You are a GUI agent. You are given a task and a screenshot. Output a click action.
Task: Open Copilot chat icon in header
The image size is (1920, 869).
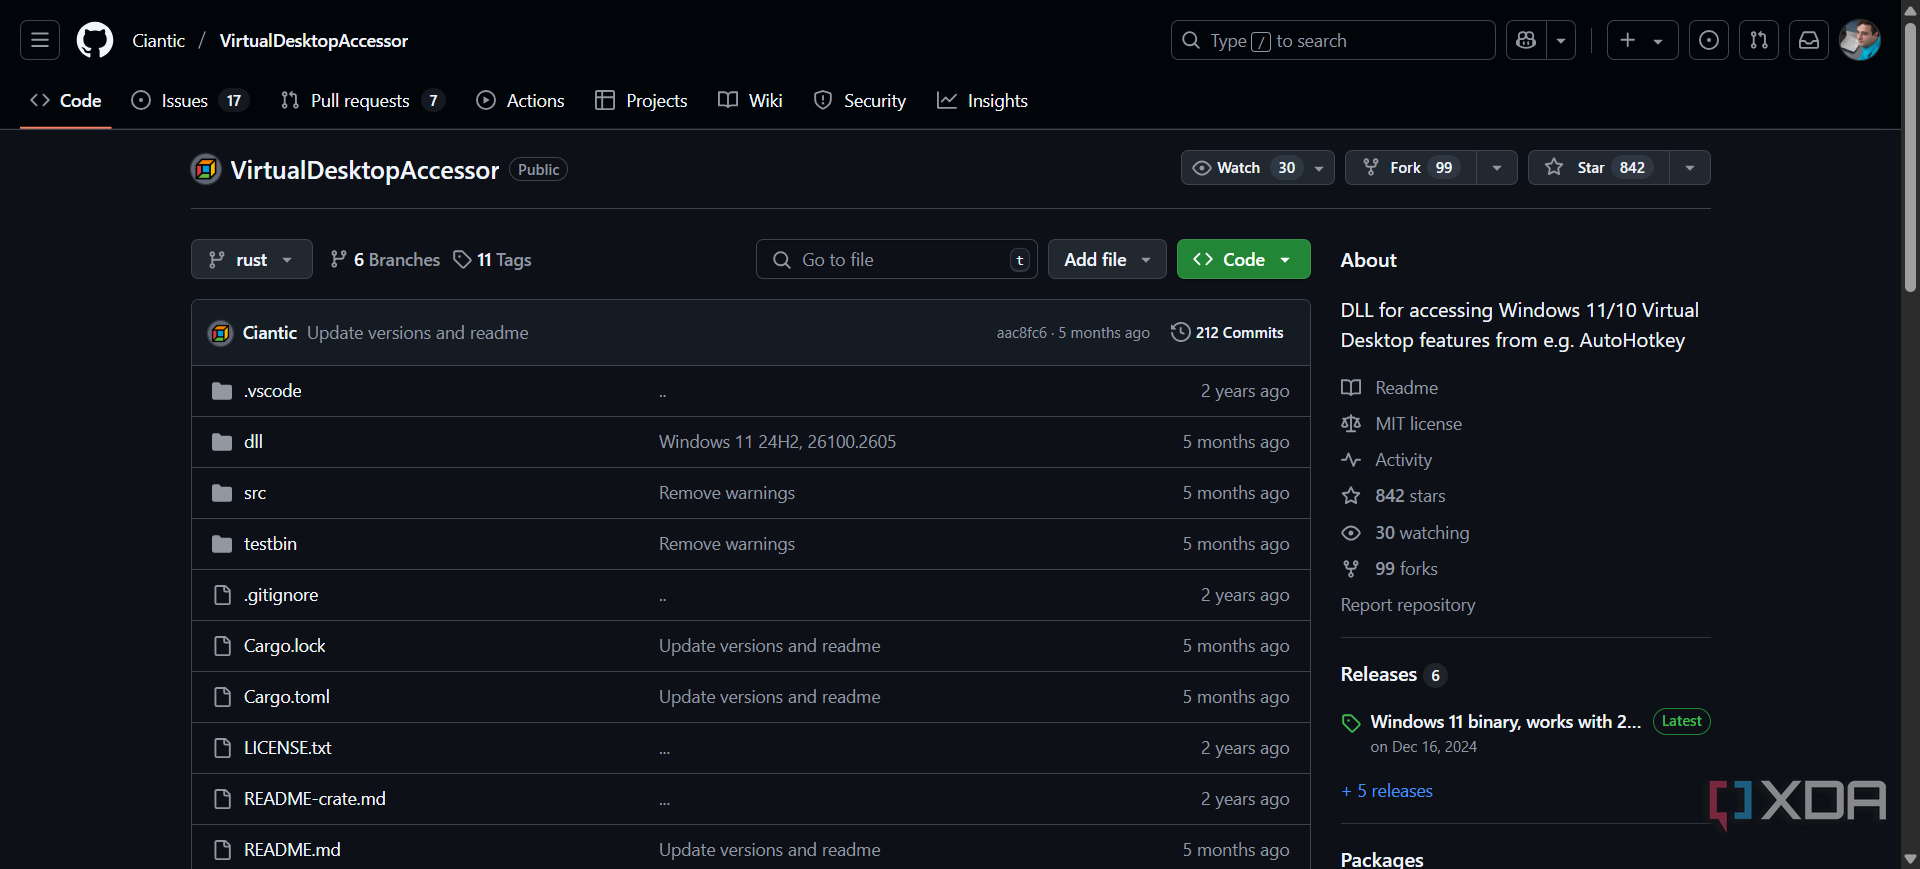pyautogui.click(x=1526, y=40)
